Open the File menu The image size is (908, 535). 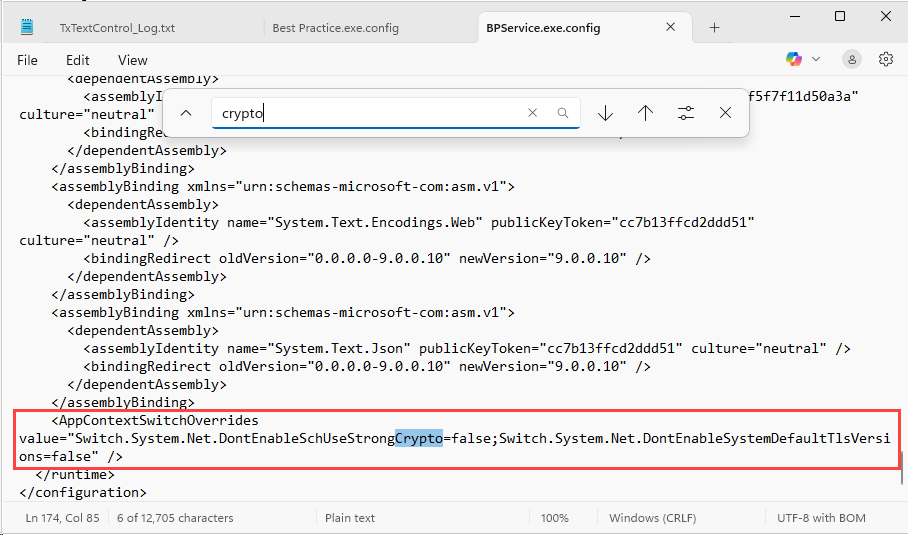[27, 61]
